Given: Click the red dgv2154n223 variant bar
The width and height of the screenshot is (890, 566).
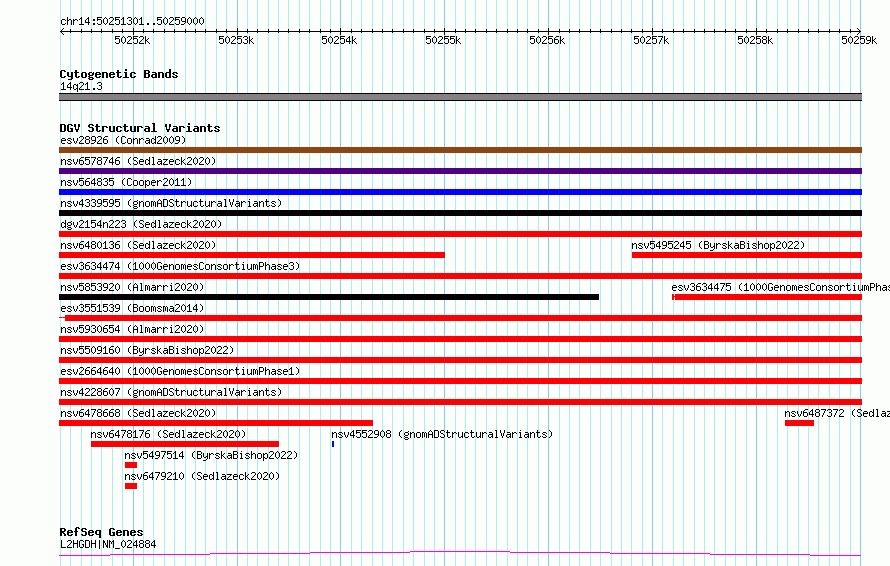Looking at the screenshot, I should point(460,234).
